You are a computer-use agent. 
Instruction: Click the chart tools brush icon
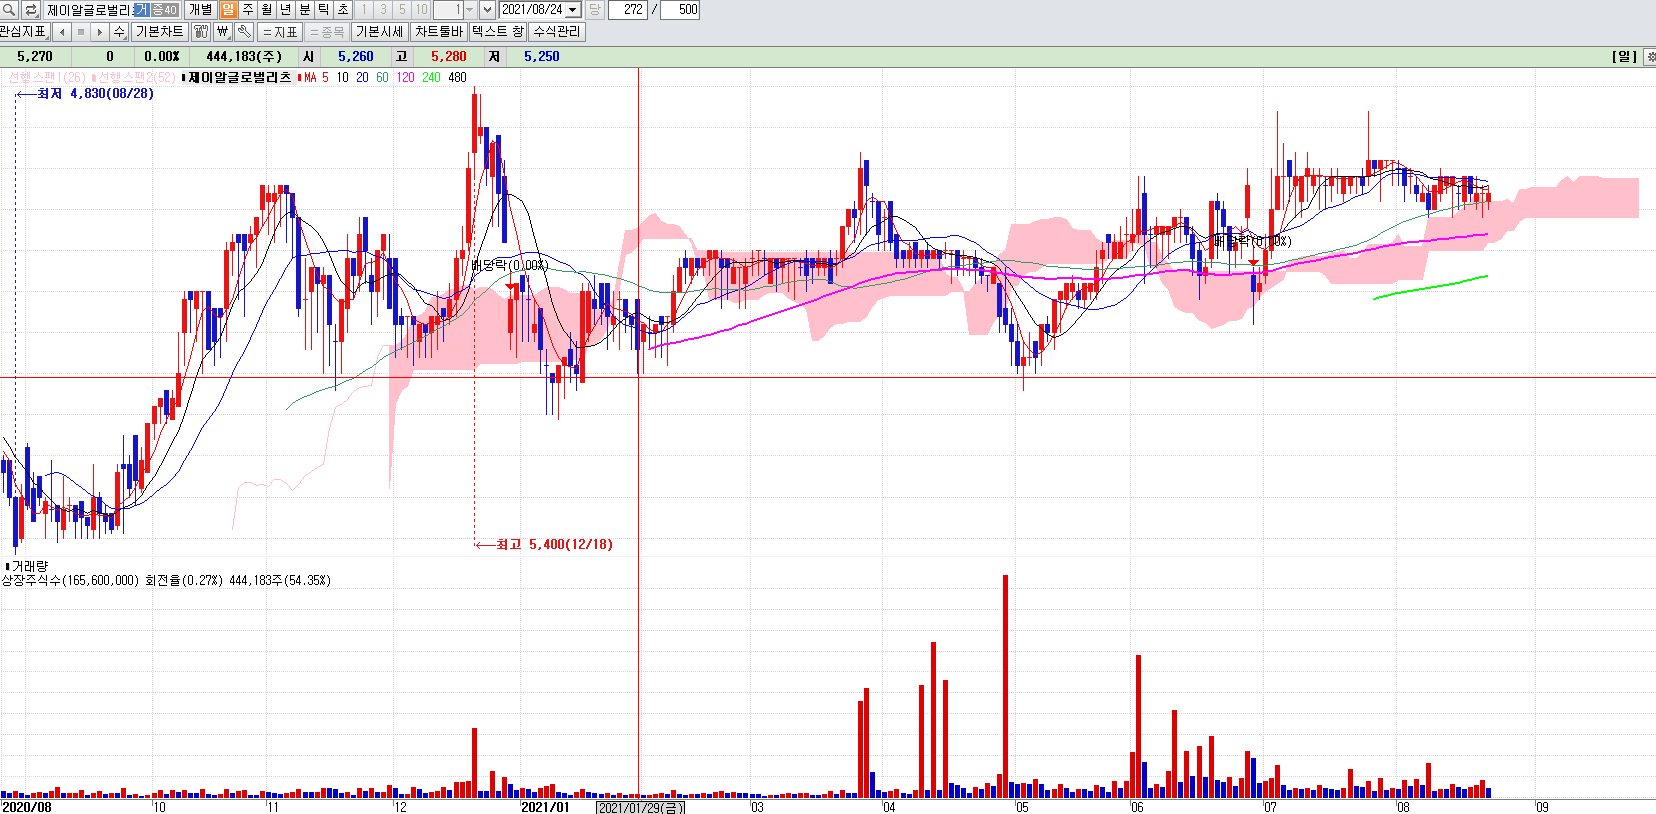click(x=201, y=32)
